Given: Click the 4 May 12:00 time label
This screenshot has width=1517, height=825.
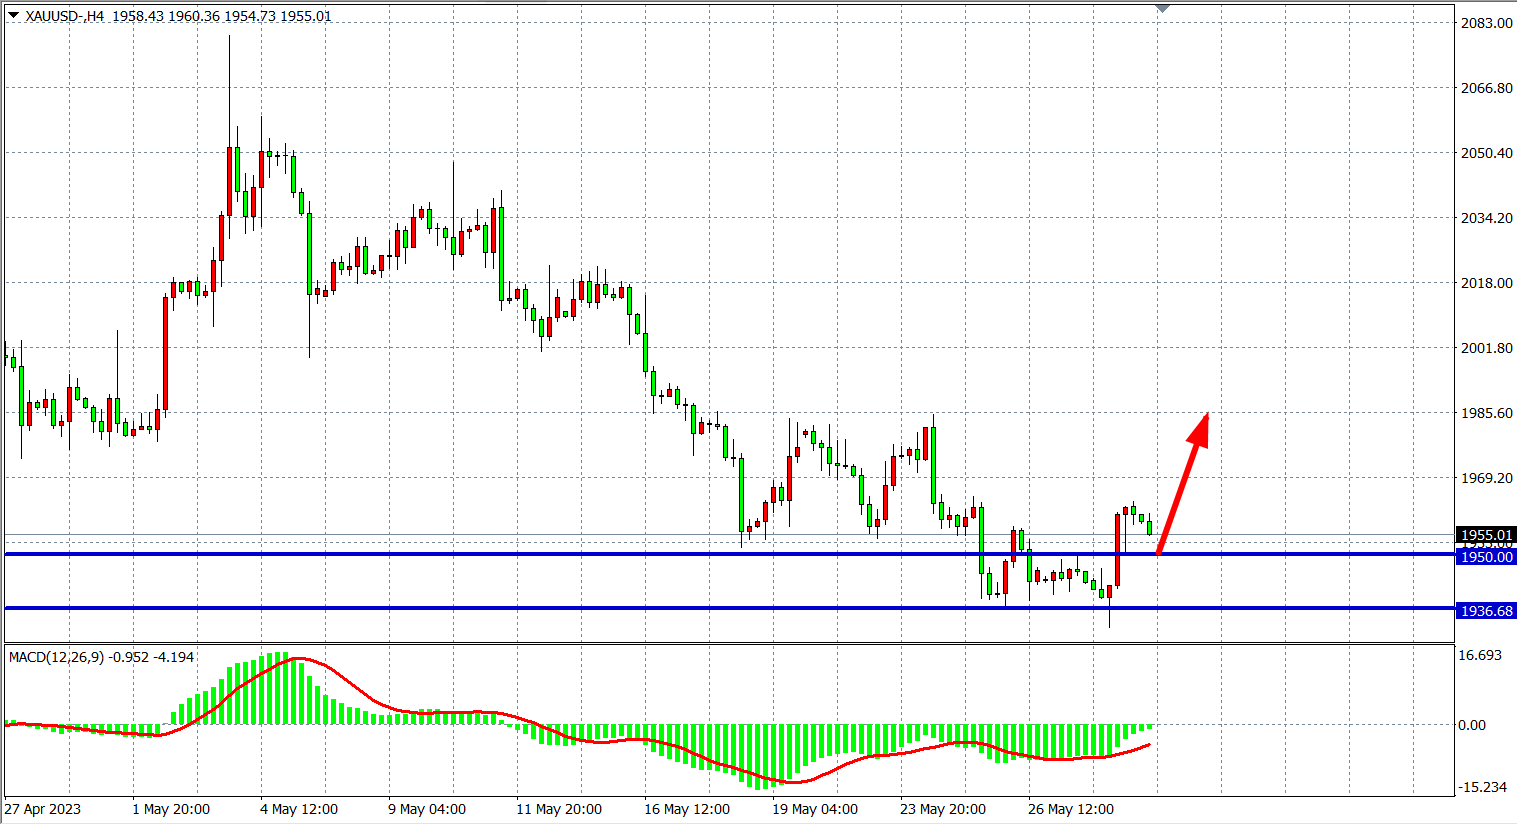Looking at the screenshot, I should click(x=299, y=809).
